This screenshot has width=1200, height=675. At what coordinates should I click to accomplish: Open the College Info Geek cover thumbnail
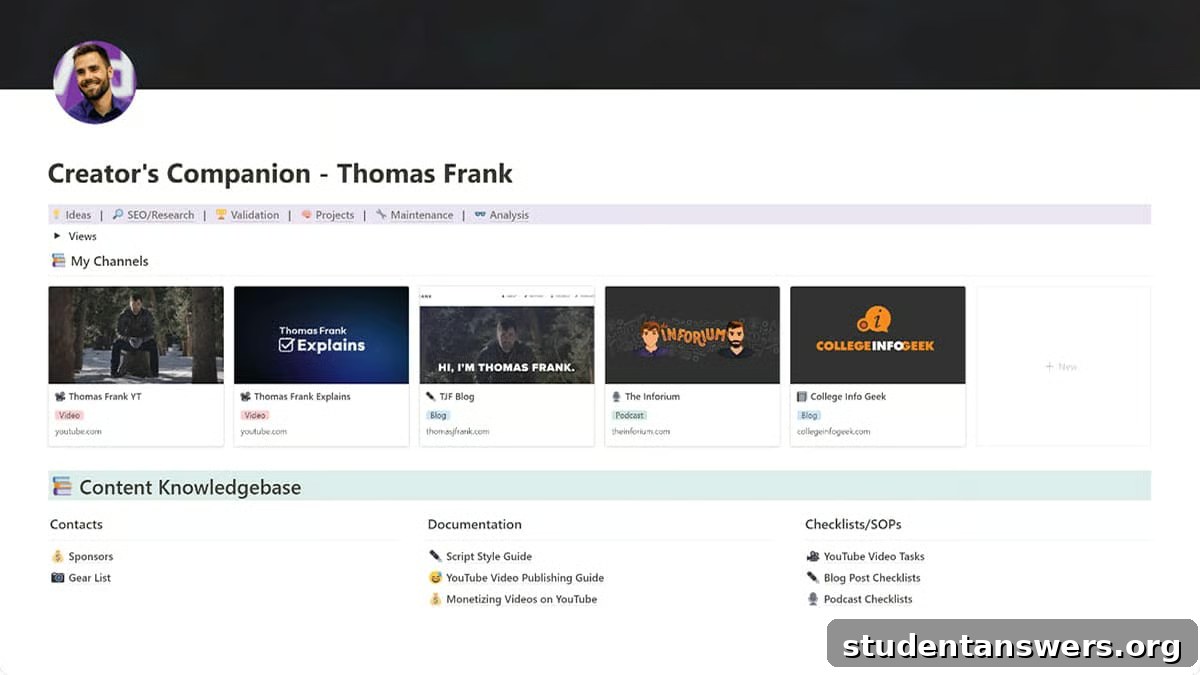(878, 335)
